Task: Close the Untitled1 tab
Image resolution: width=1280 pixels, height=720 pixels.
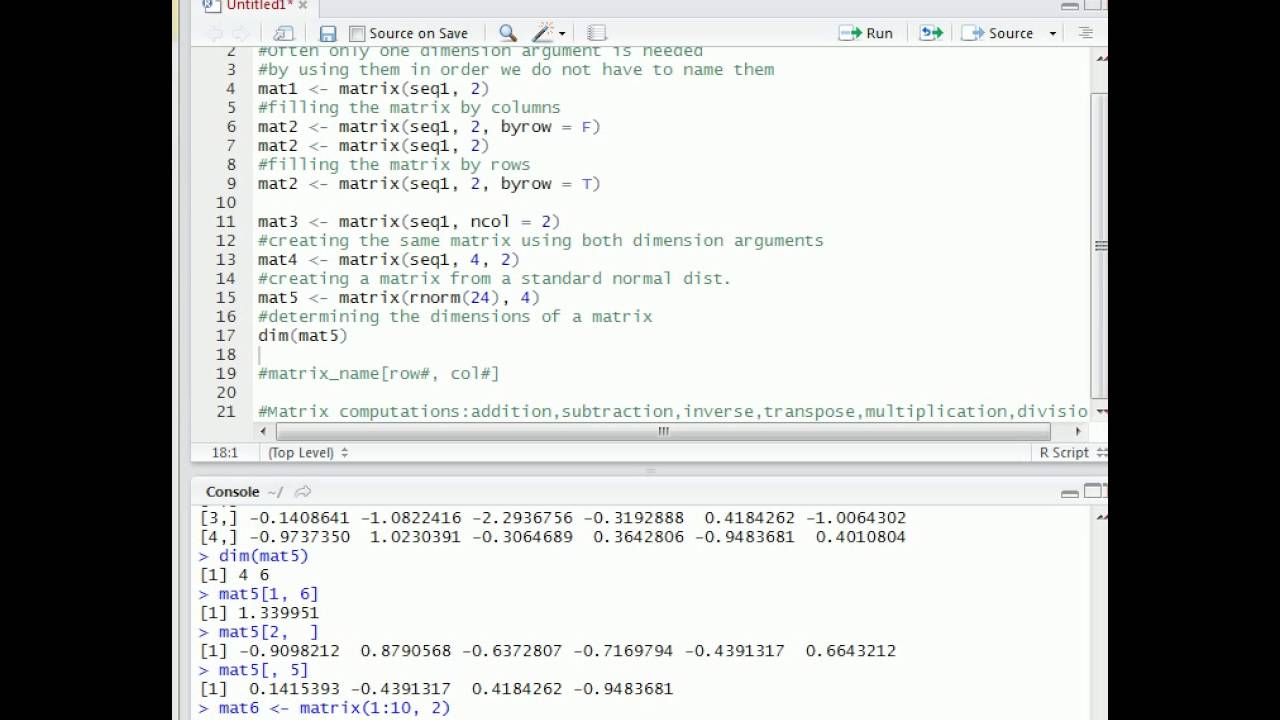Action: (x=302, y=5)
